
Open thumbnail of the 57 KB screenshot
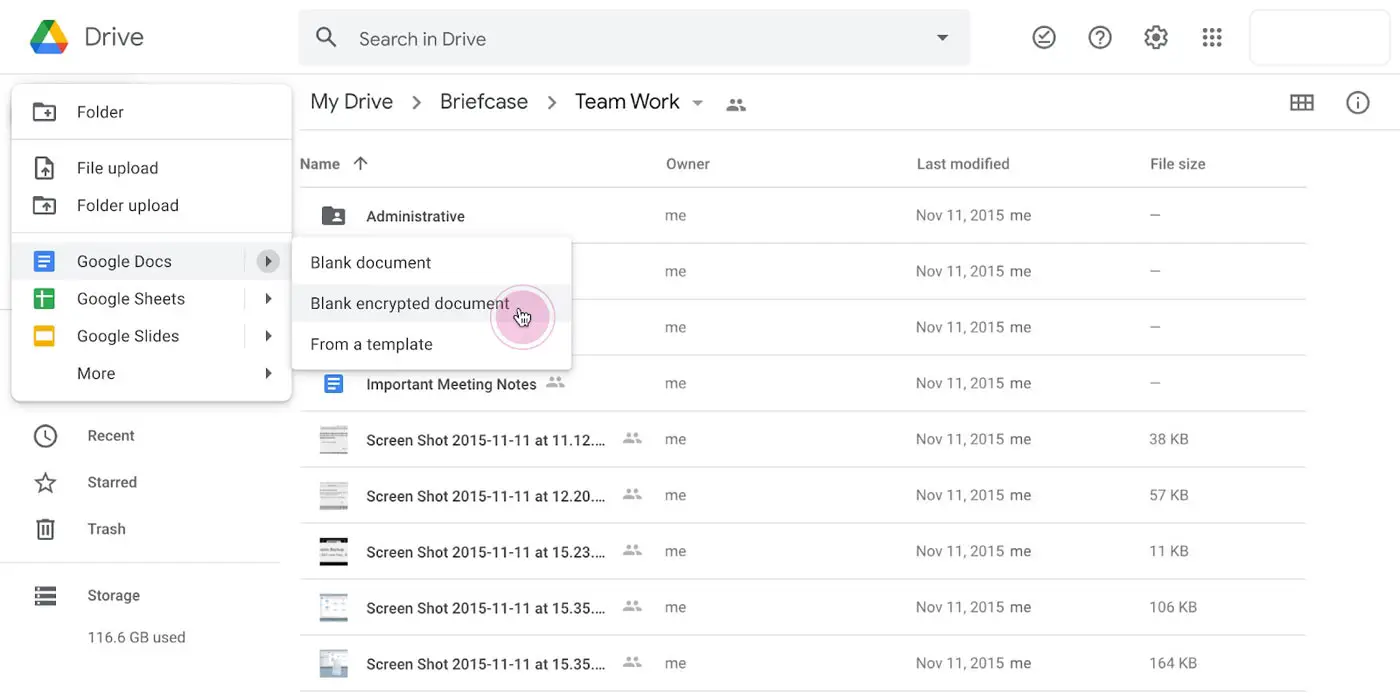pos(333,495)
